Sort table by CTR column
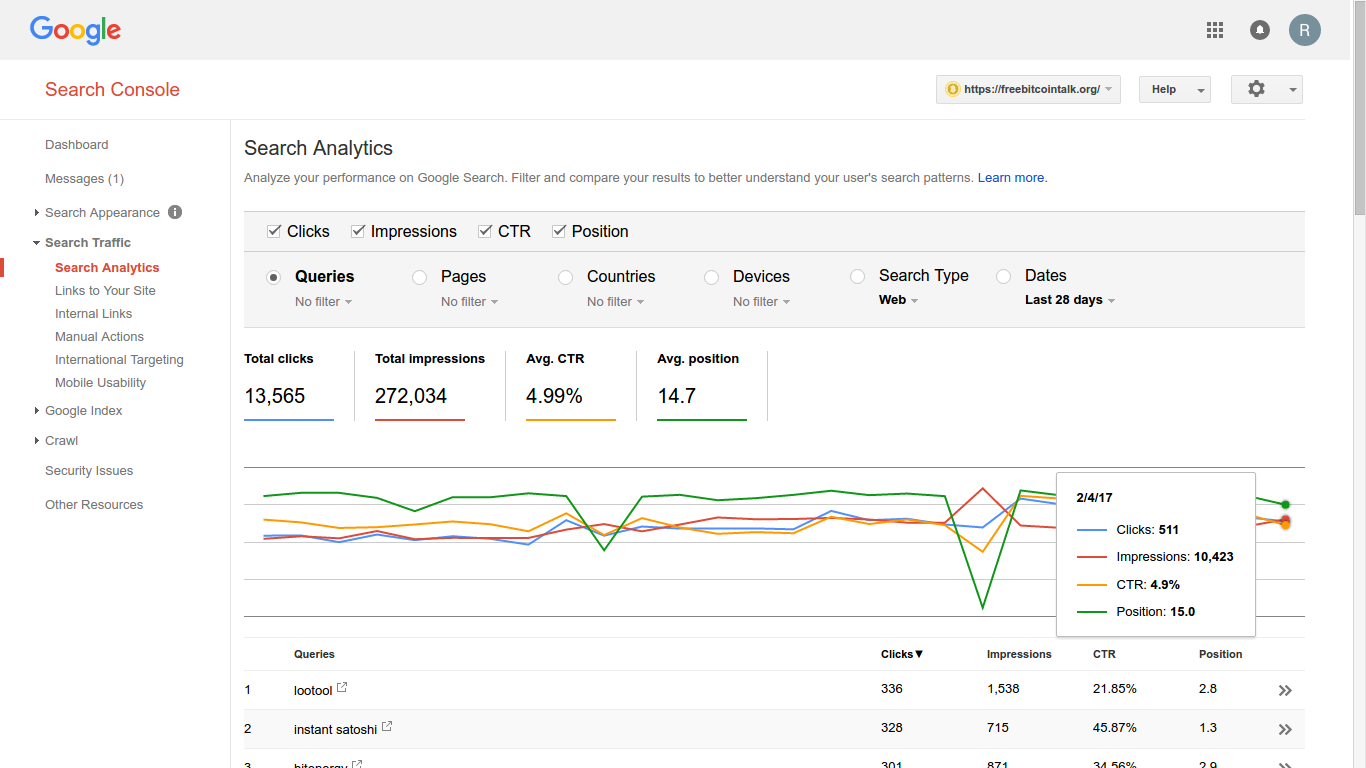The height and width of the screenshot is (768, 1366). point(1104,654)
